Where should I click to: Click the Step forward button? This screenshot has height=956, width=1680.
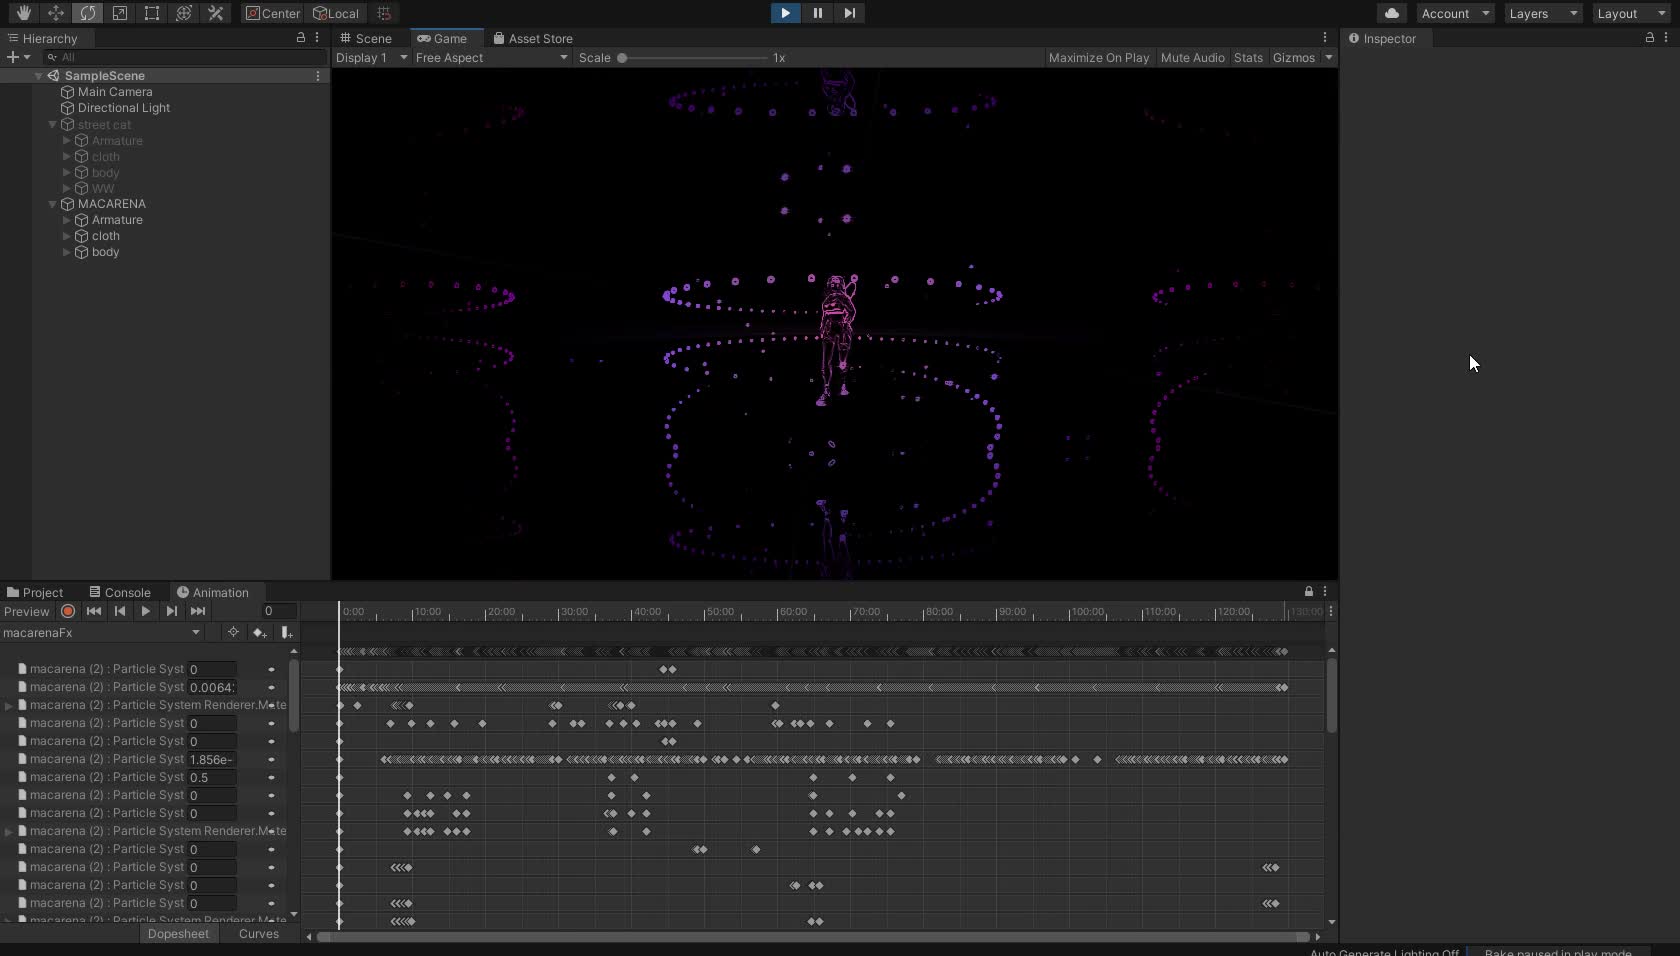[849, 13]
